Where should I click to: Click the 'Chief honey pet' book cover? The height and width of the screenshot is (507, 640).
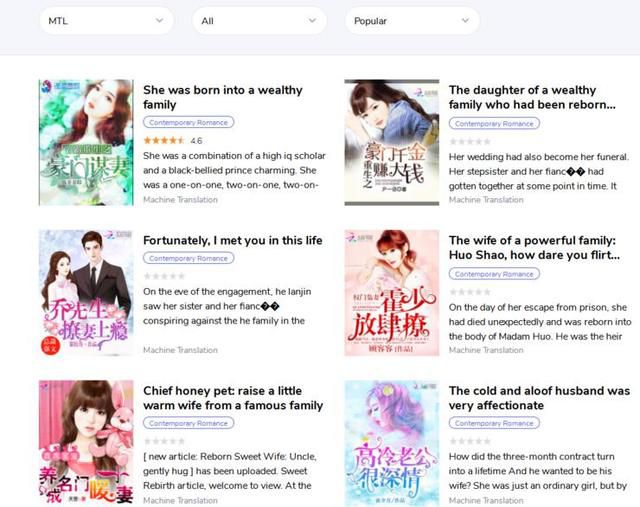click(86, 443)
